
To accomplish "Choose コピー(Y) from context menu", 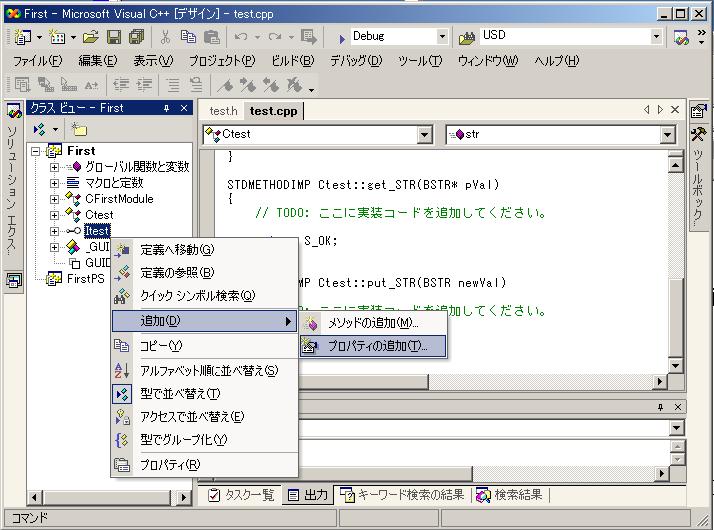I will tap(205, 346).
